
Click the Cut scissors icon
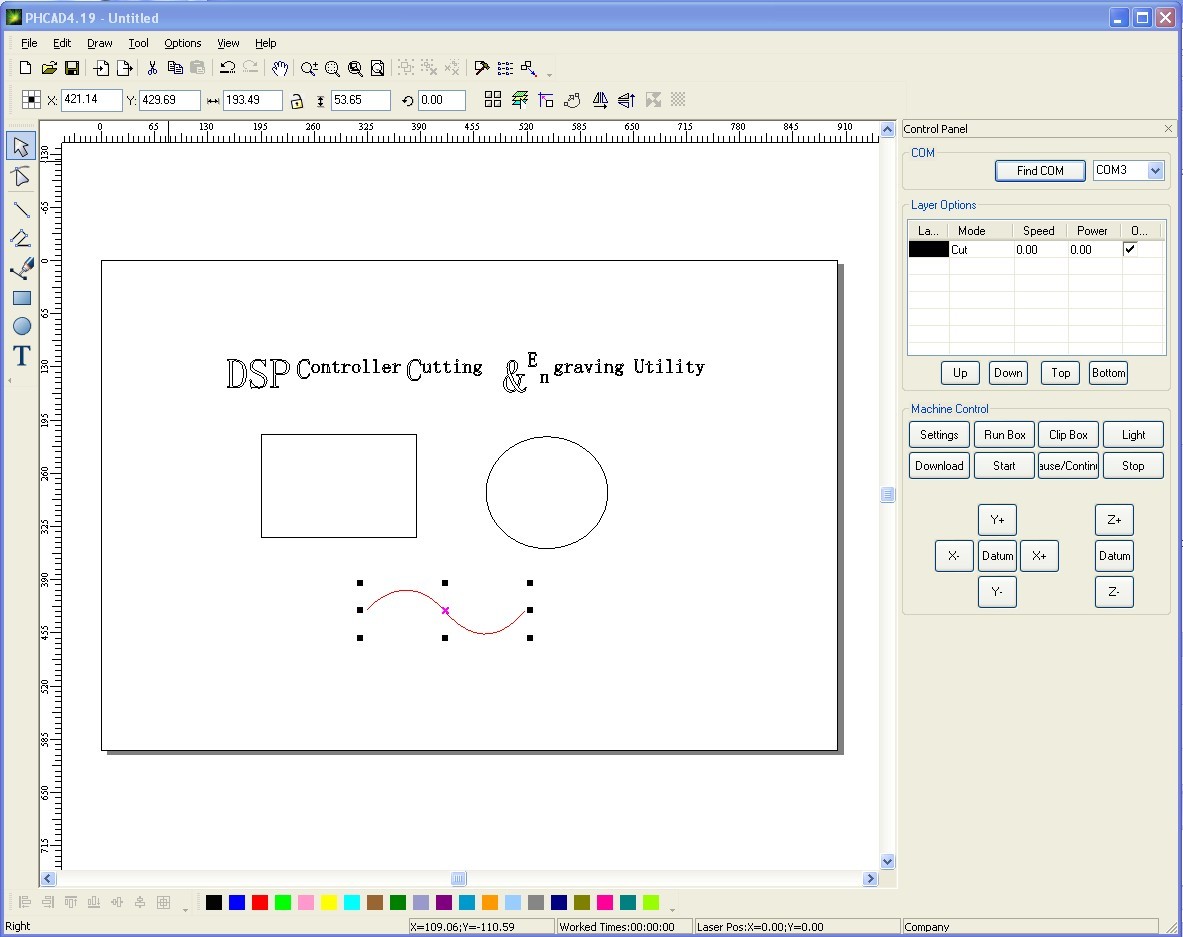(x=152, y=68)
